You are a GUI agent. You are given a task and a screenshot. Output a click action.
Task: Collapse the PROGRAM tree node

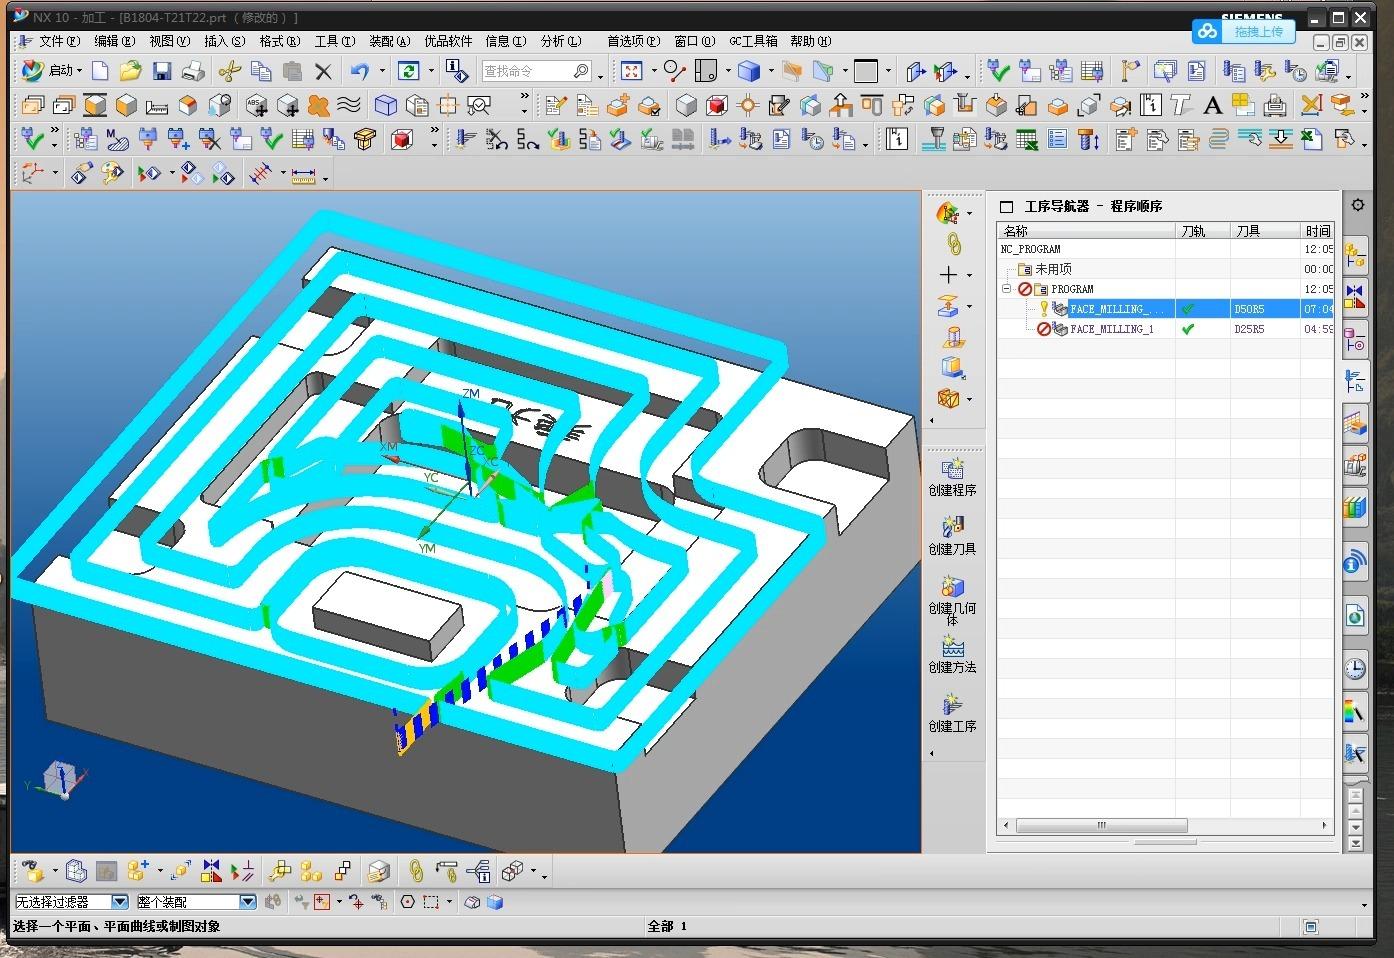1007,289
